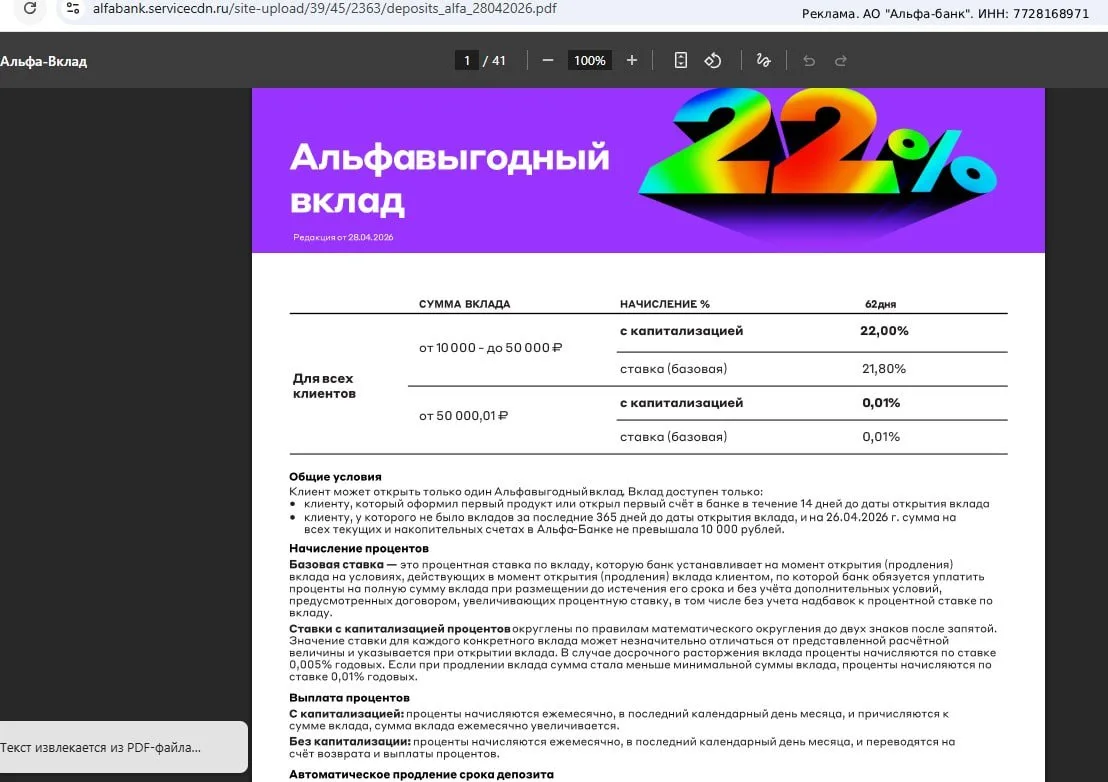Toggle fit to page icon

point(680,61)
